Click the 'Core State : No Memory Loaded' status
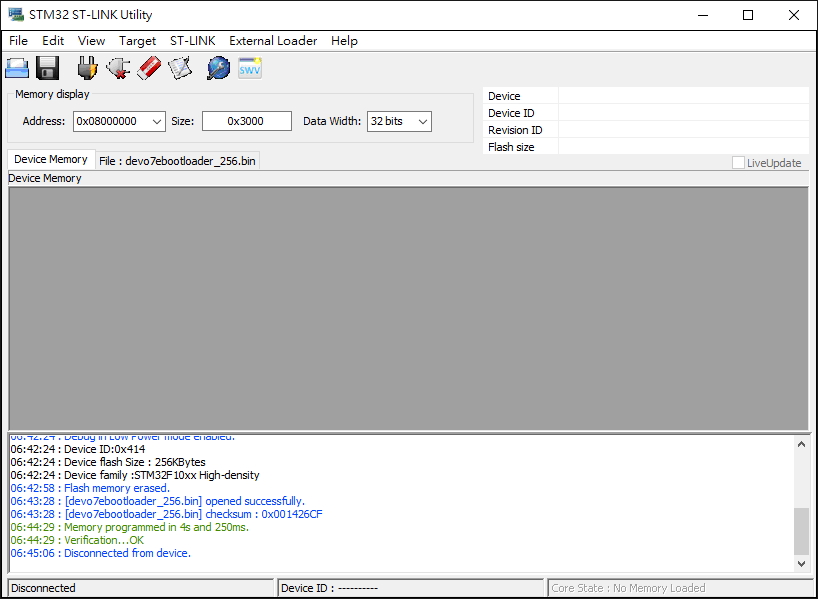 point(680,588)
